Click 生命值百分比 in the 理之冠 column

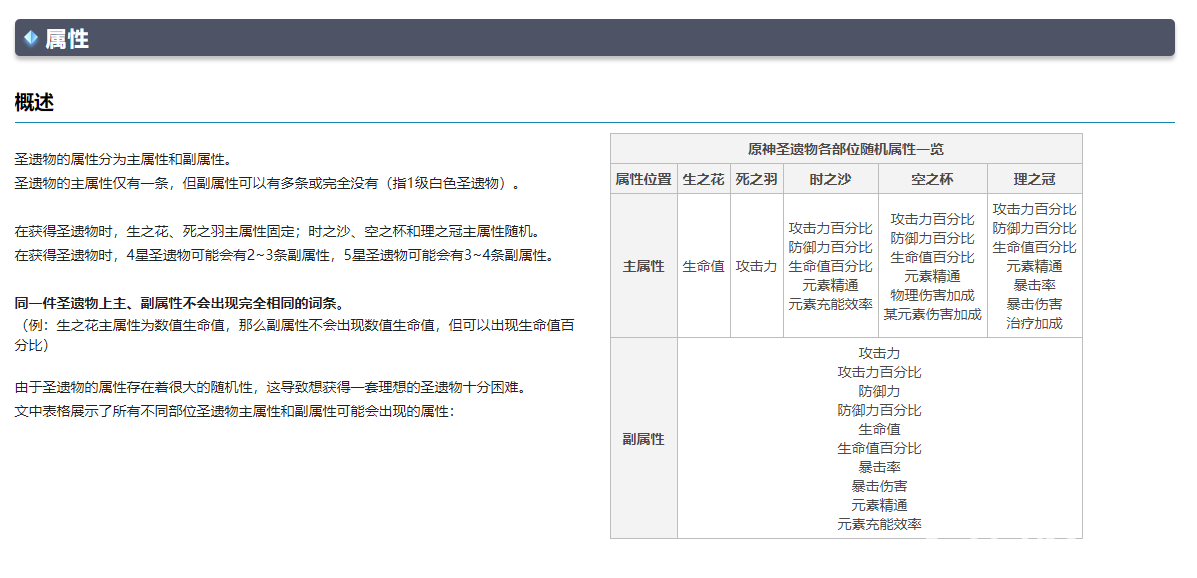(1034, 247)
